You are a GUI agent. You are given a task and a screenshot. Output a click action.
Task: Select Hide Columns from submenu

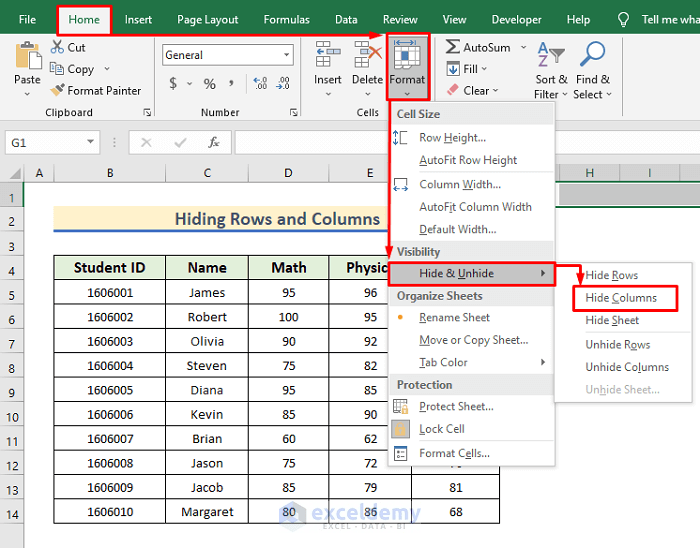(621, 298)
